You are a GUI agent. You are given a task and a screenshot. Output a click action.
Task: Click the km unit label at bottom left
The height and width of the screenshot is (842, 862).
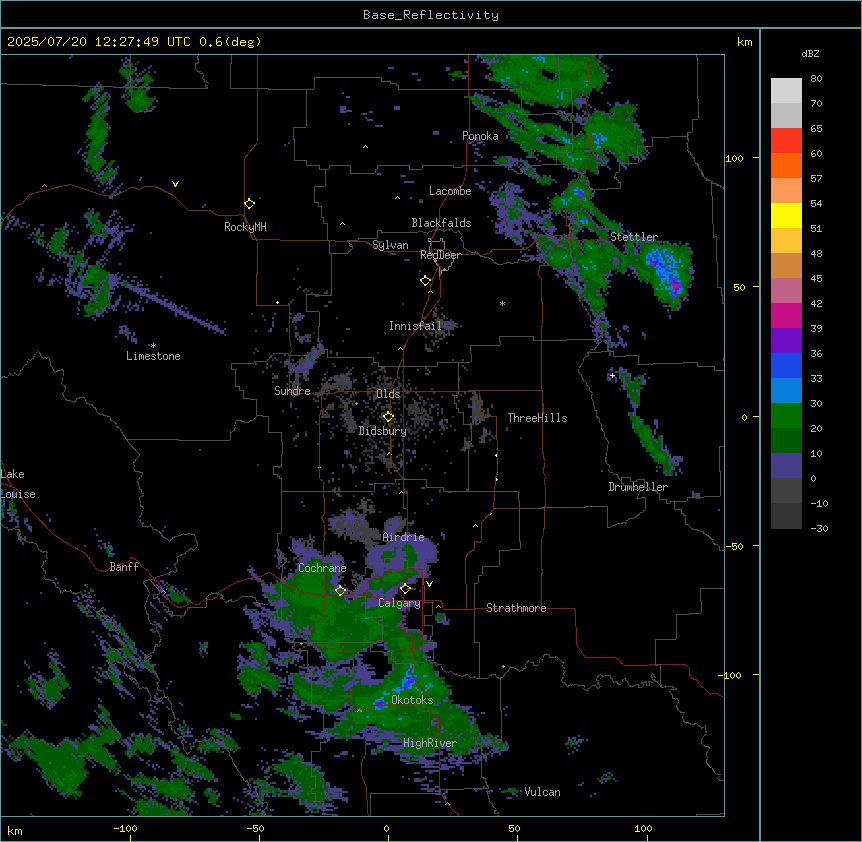tap(15, 830)
